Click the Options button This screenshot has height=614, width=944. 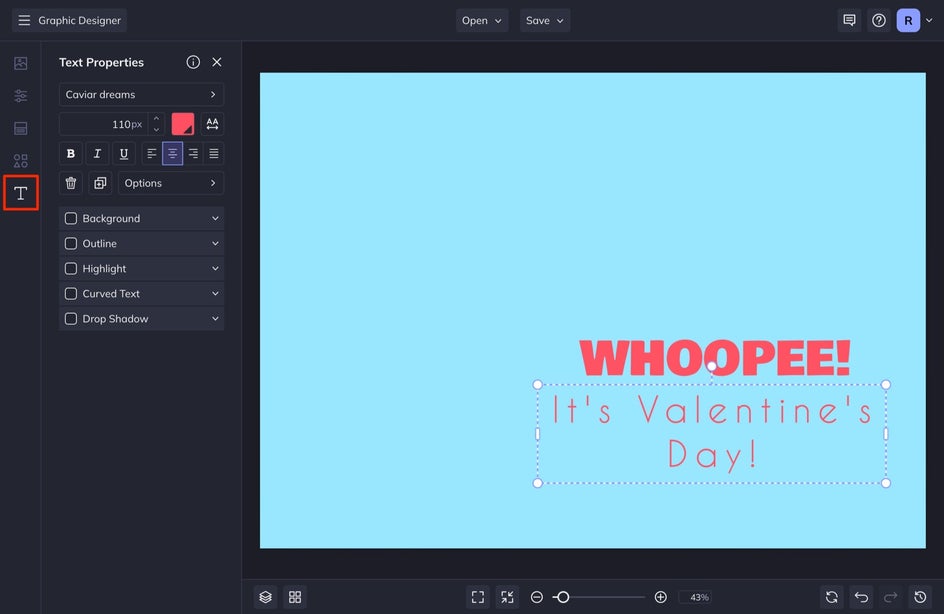[x=171, y=183]
